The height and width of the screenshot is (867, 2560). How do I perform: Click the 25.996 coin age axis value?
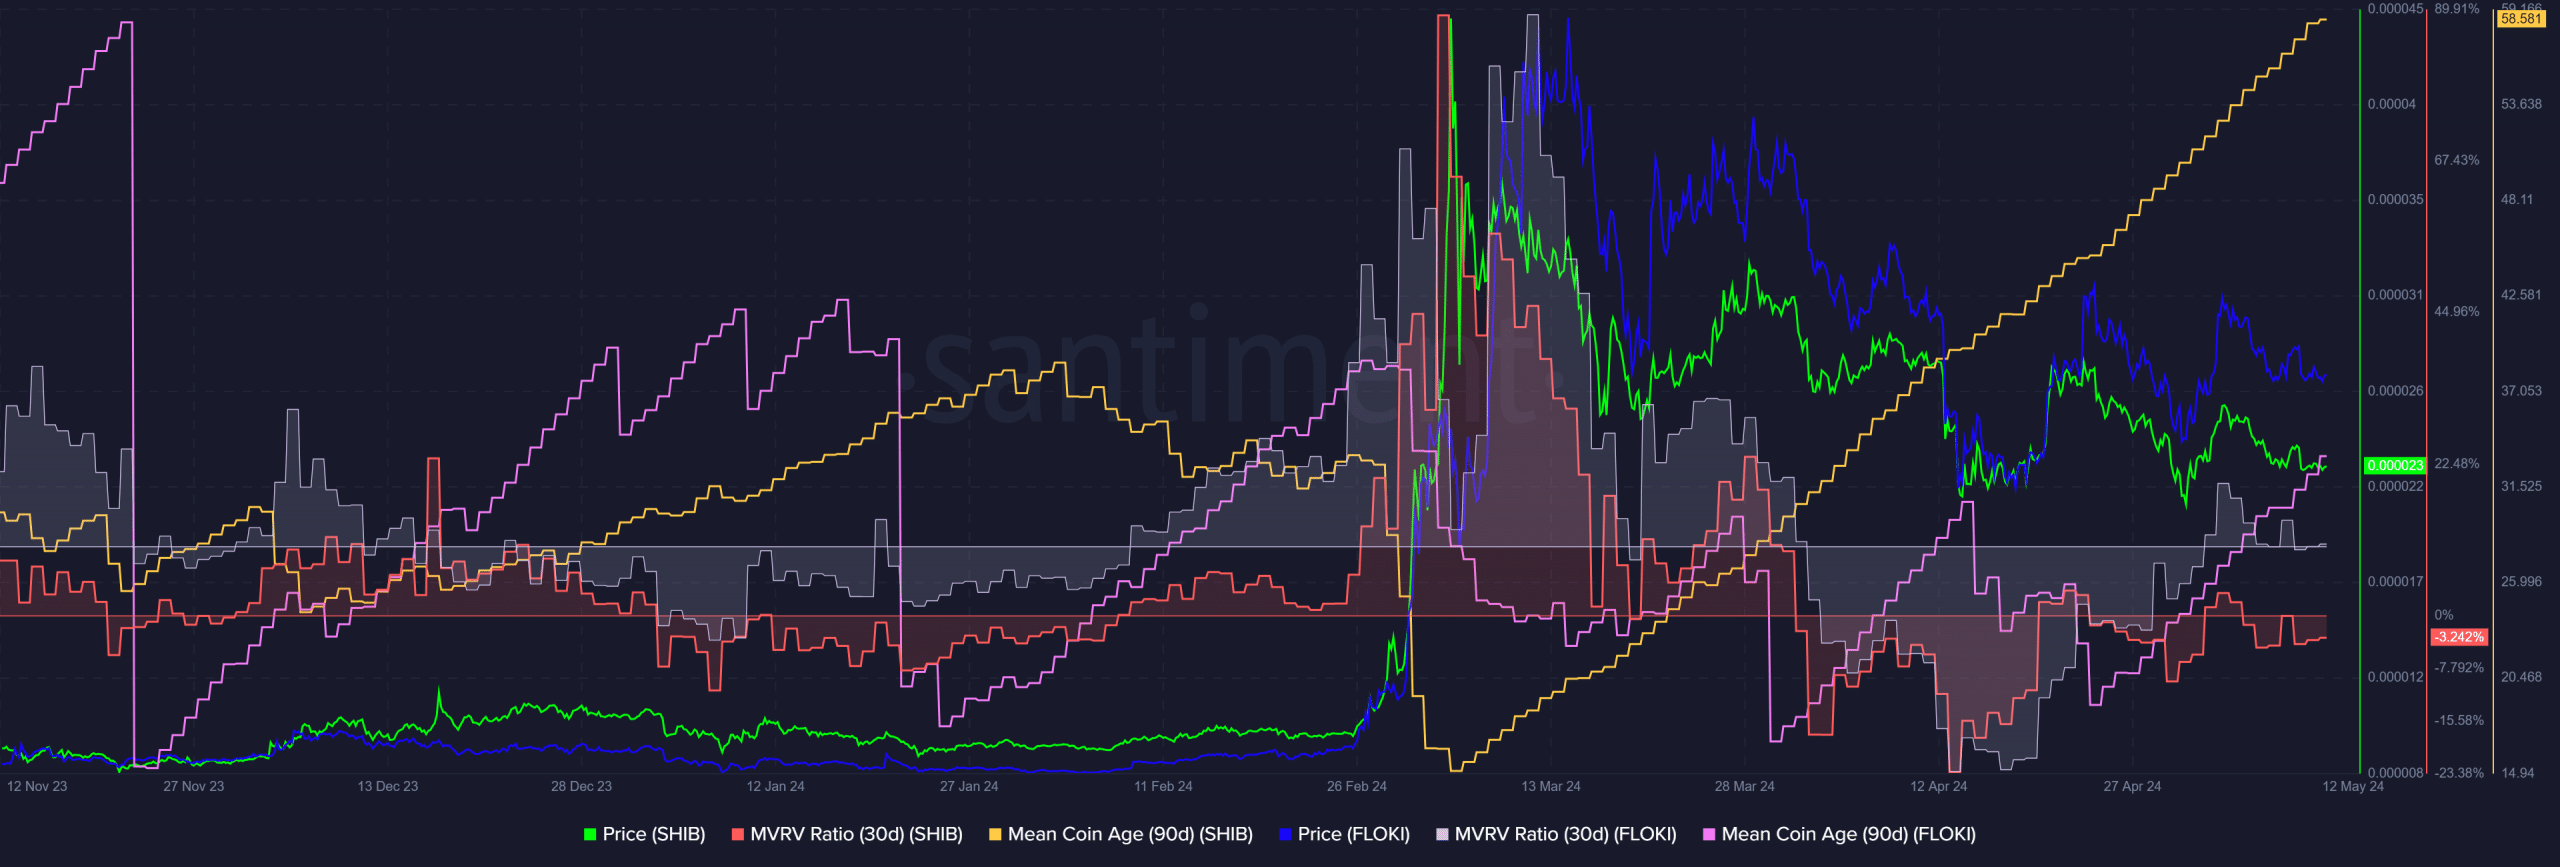click(x=2521, y=581)
